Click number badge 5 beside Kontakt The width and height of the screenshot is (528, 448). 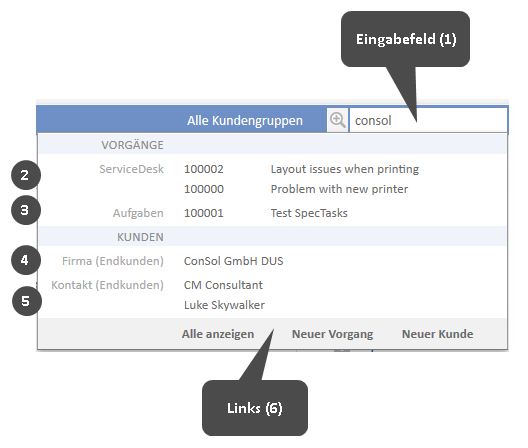27,301
